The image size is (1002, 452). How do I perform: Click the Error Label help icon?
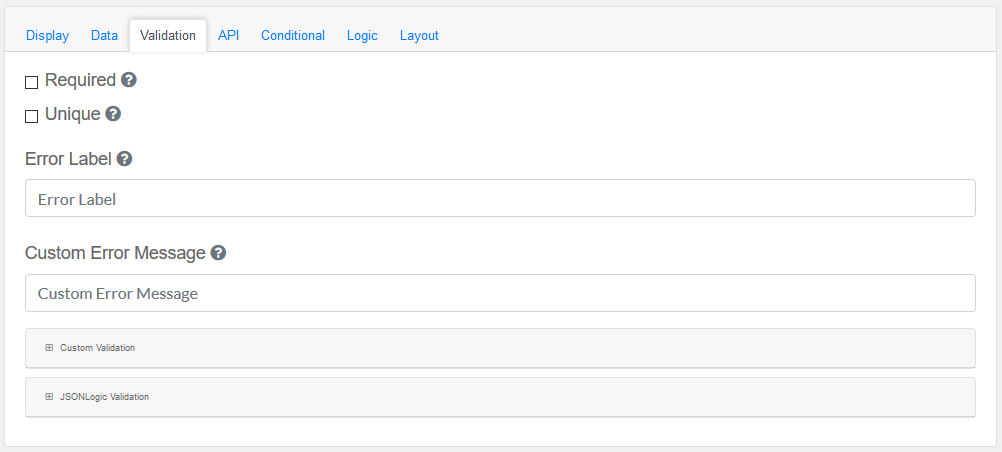click(124, 159)
